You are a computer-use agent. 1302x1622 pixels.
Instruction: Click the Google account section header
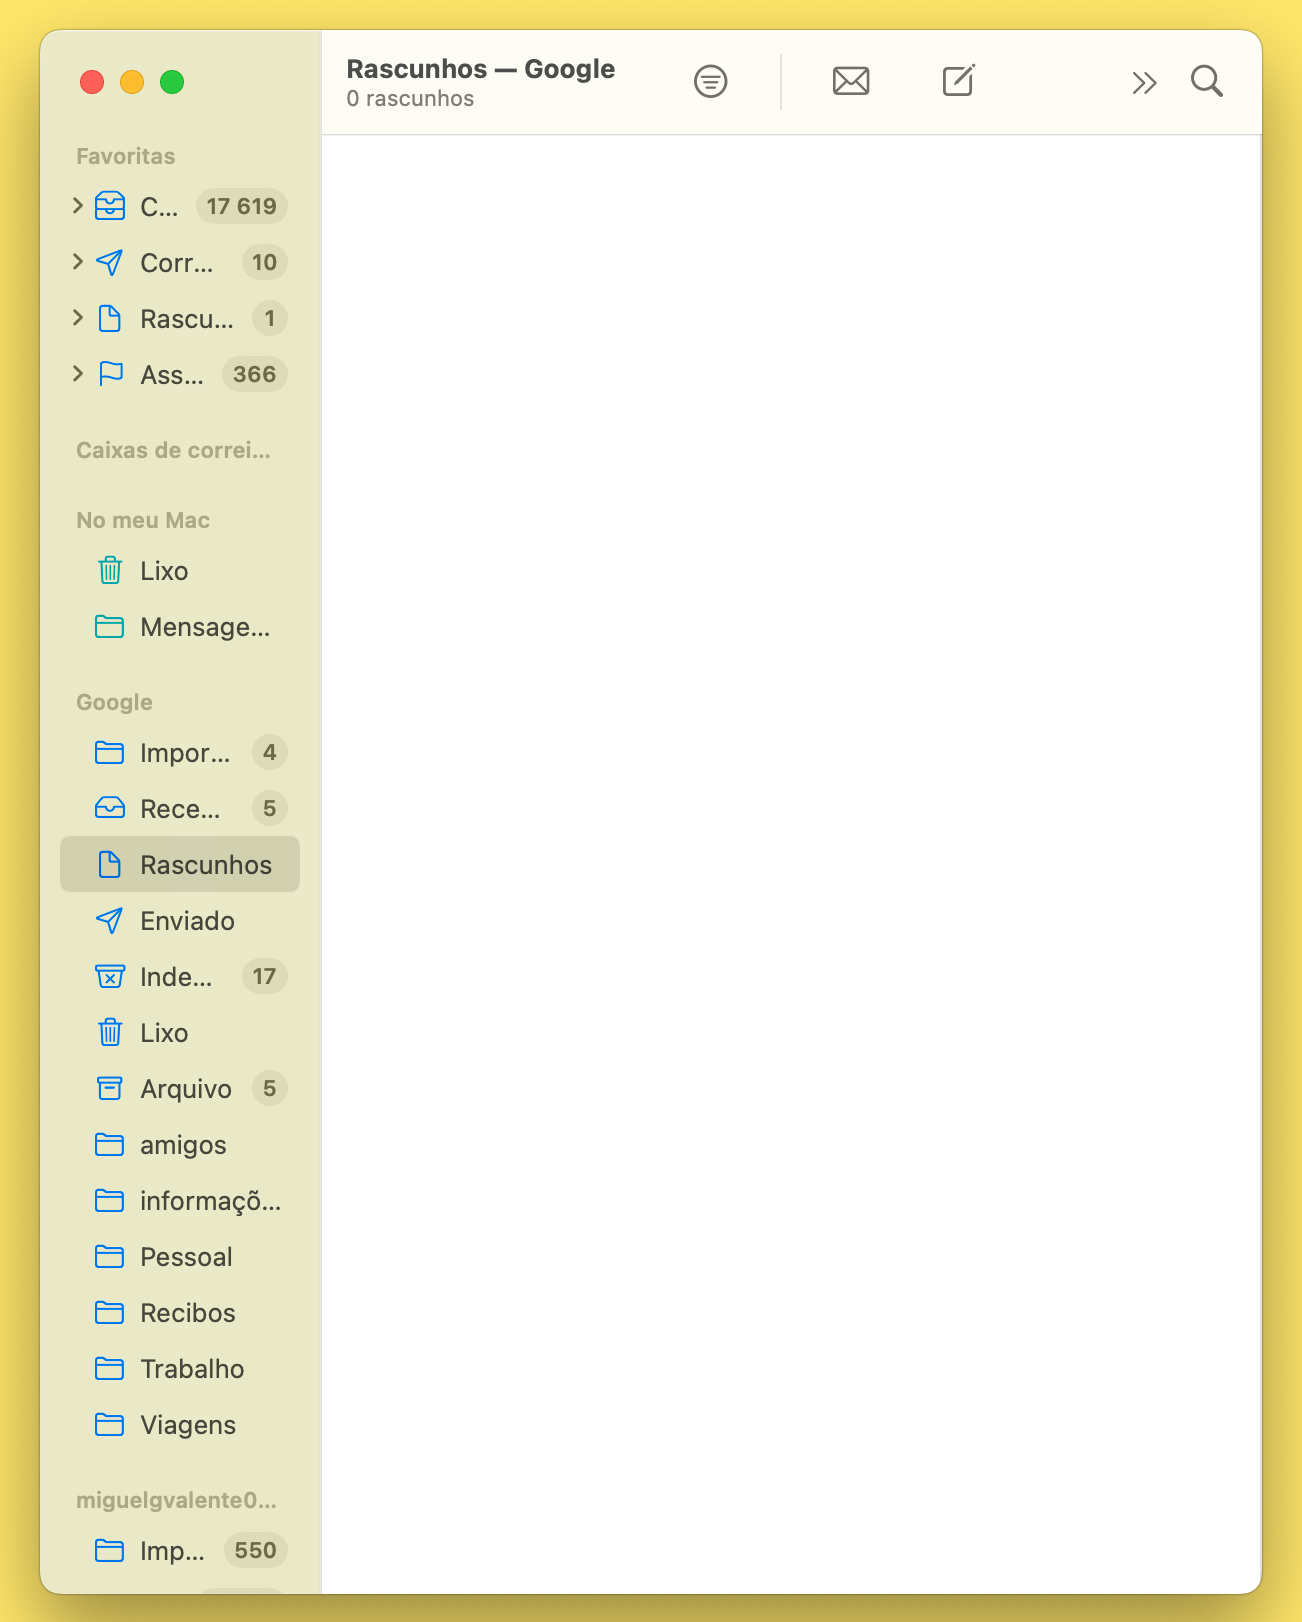point(115,702)
